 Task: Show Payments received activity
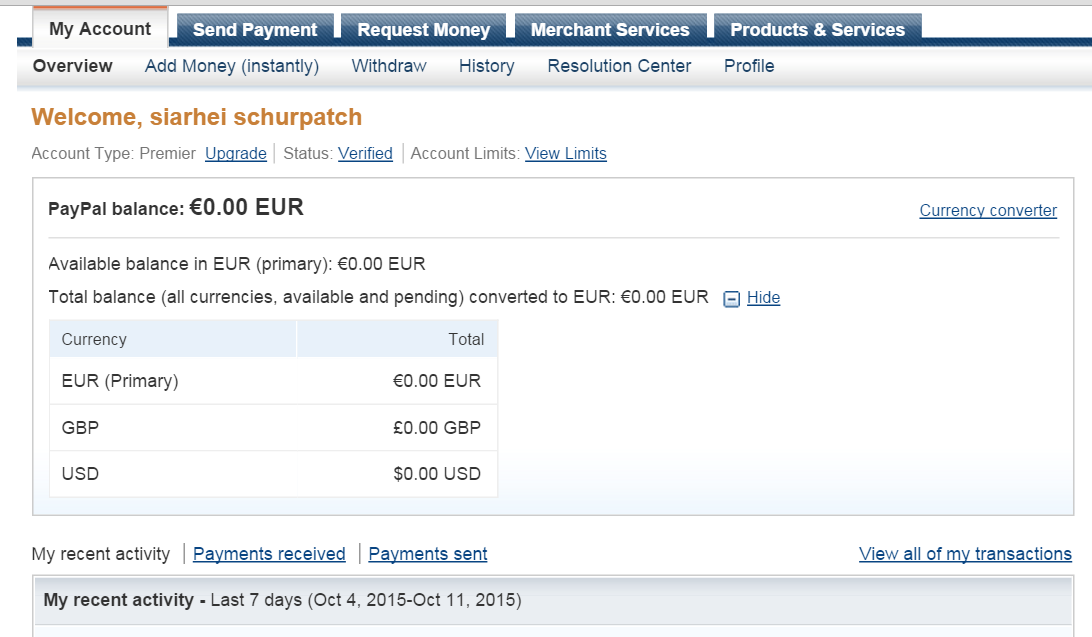click(x=269, y=554)
